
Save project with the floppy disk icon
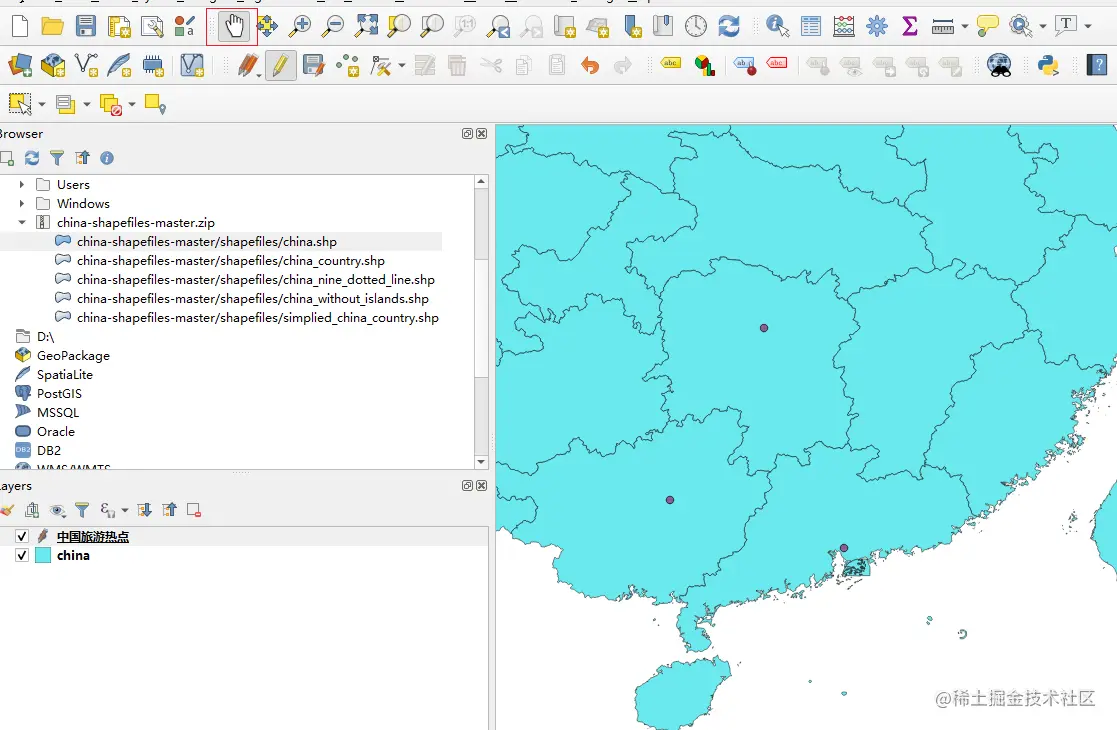[x=85, y=26]
